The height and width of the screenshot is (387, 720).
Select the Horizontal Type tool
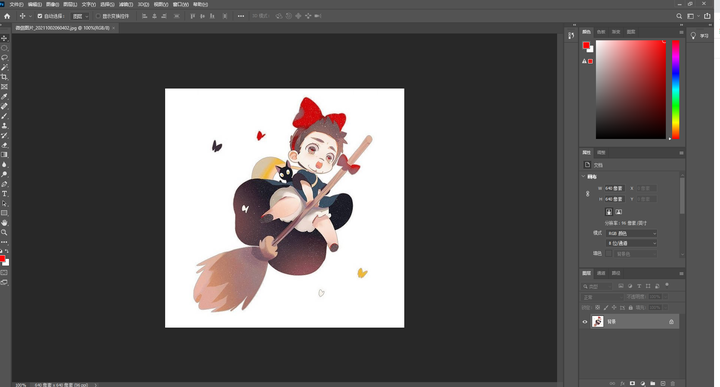coord(4,193)
